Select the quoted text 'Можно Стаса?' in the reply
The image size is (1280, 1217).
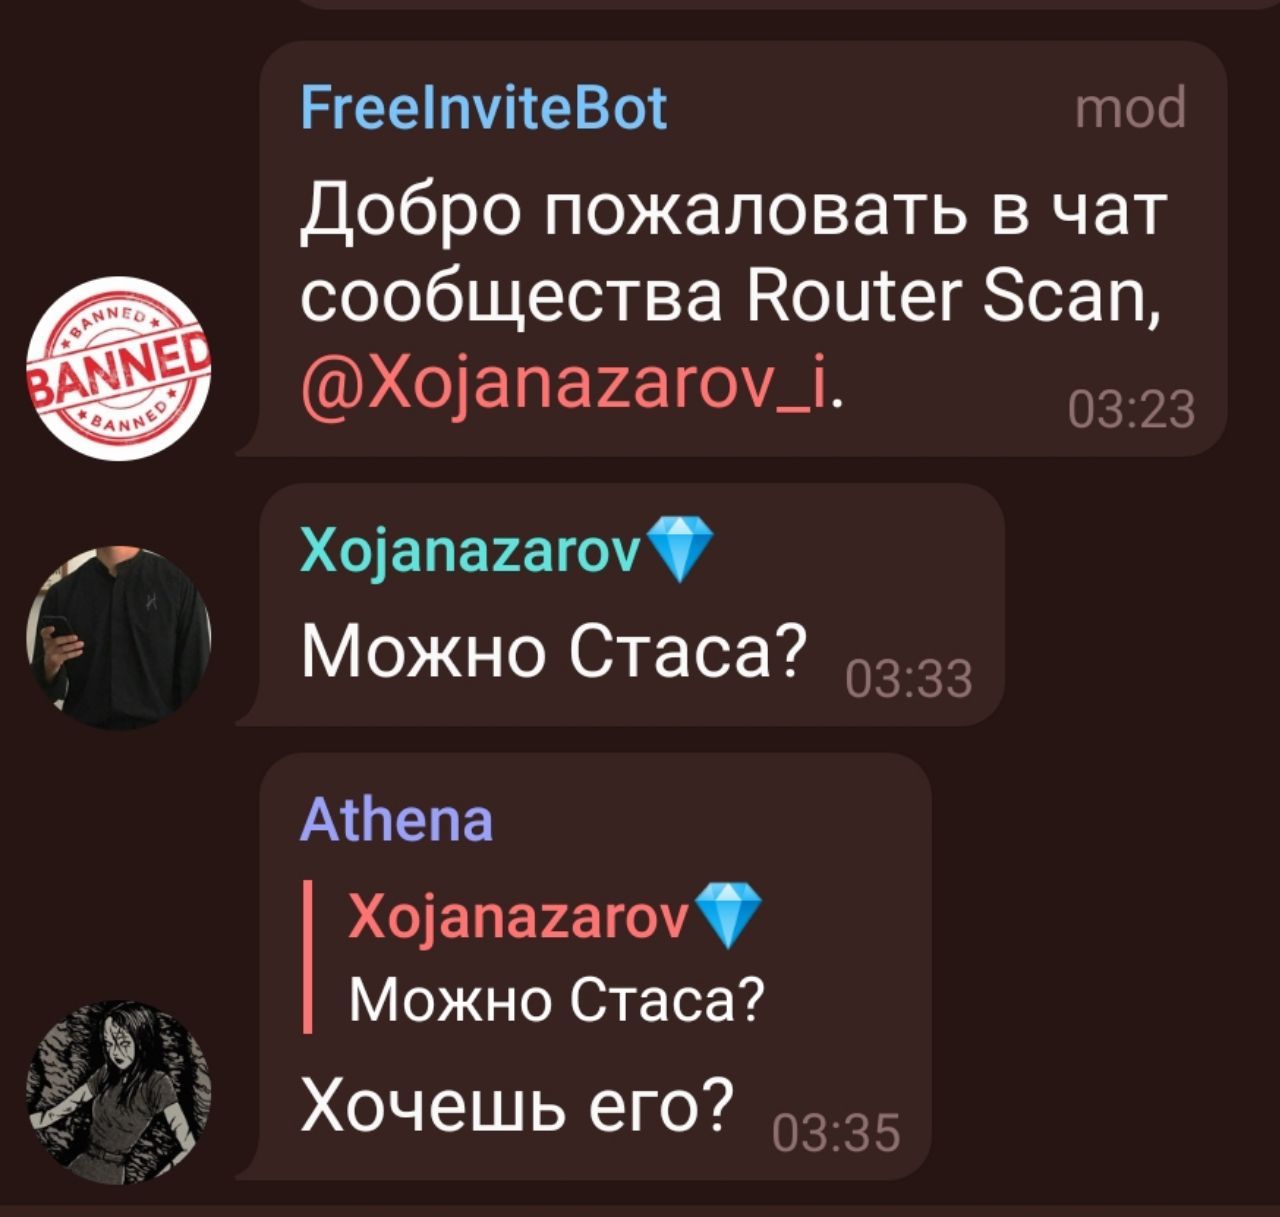(x=557, y=999)
